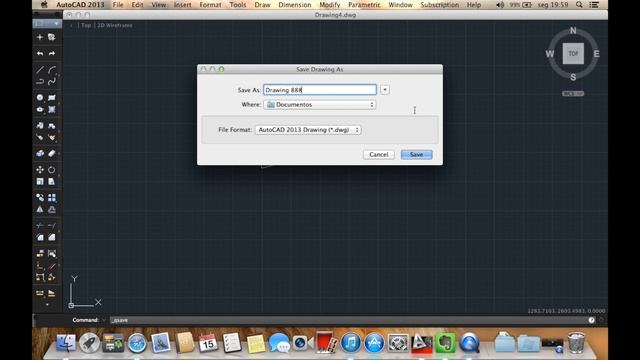640x360 pixels.
Task: Select the Hatch tool
Action: [52, 109]
